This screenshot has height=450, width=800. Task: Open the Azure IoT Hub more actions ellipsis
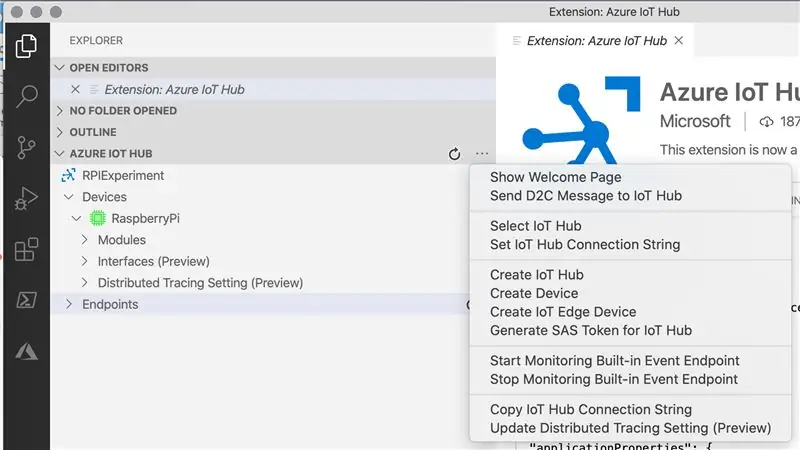point(482,154)
